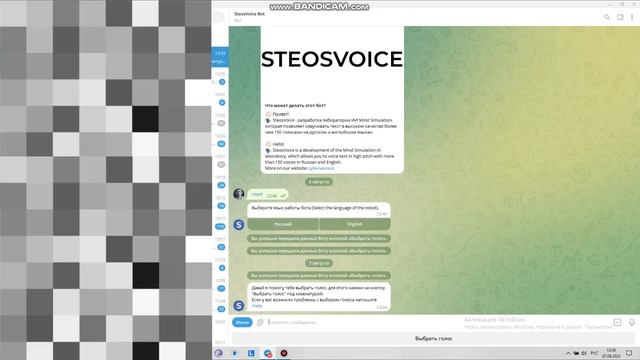Click the blue Меню bot button
640x360 pixels.
(242, 322)
